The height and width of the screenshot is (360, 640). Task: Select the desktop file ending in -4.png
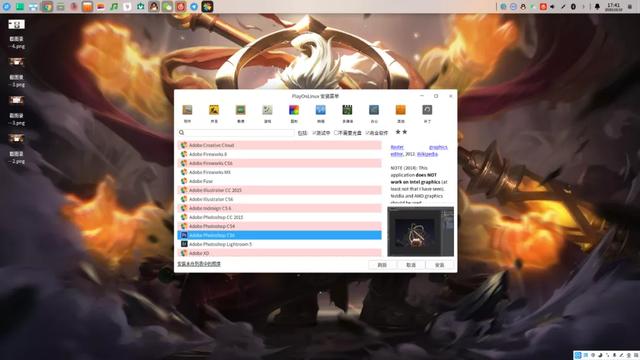[x=17, y=34]
